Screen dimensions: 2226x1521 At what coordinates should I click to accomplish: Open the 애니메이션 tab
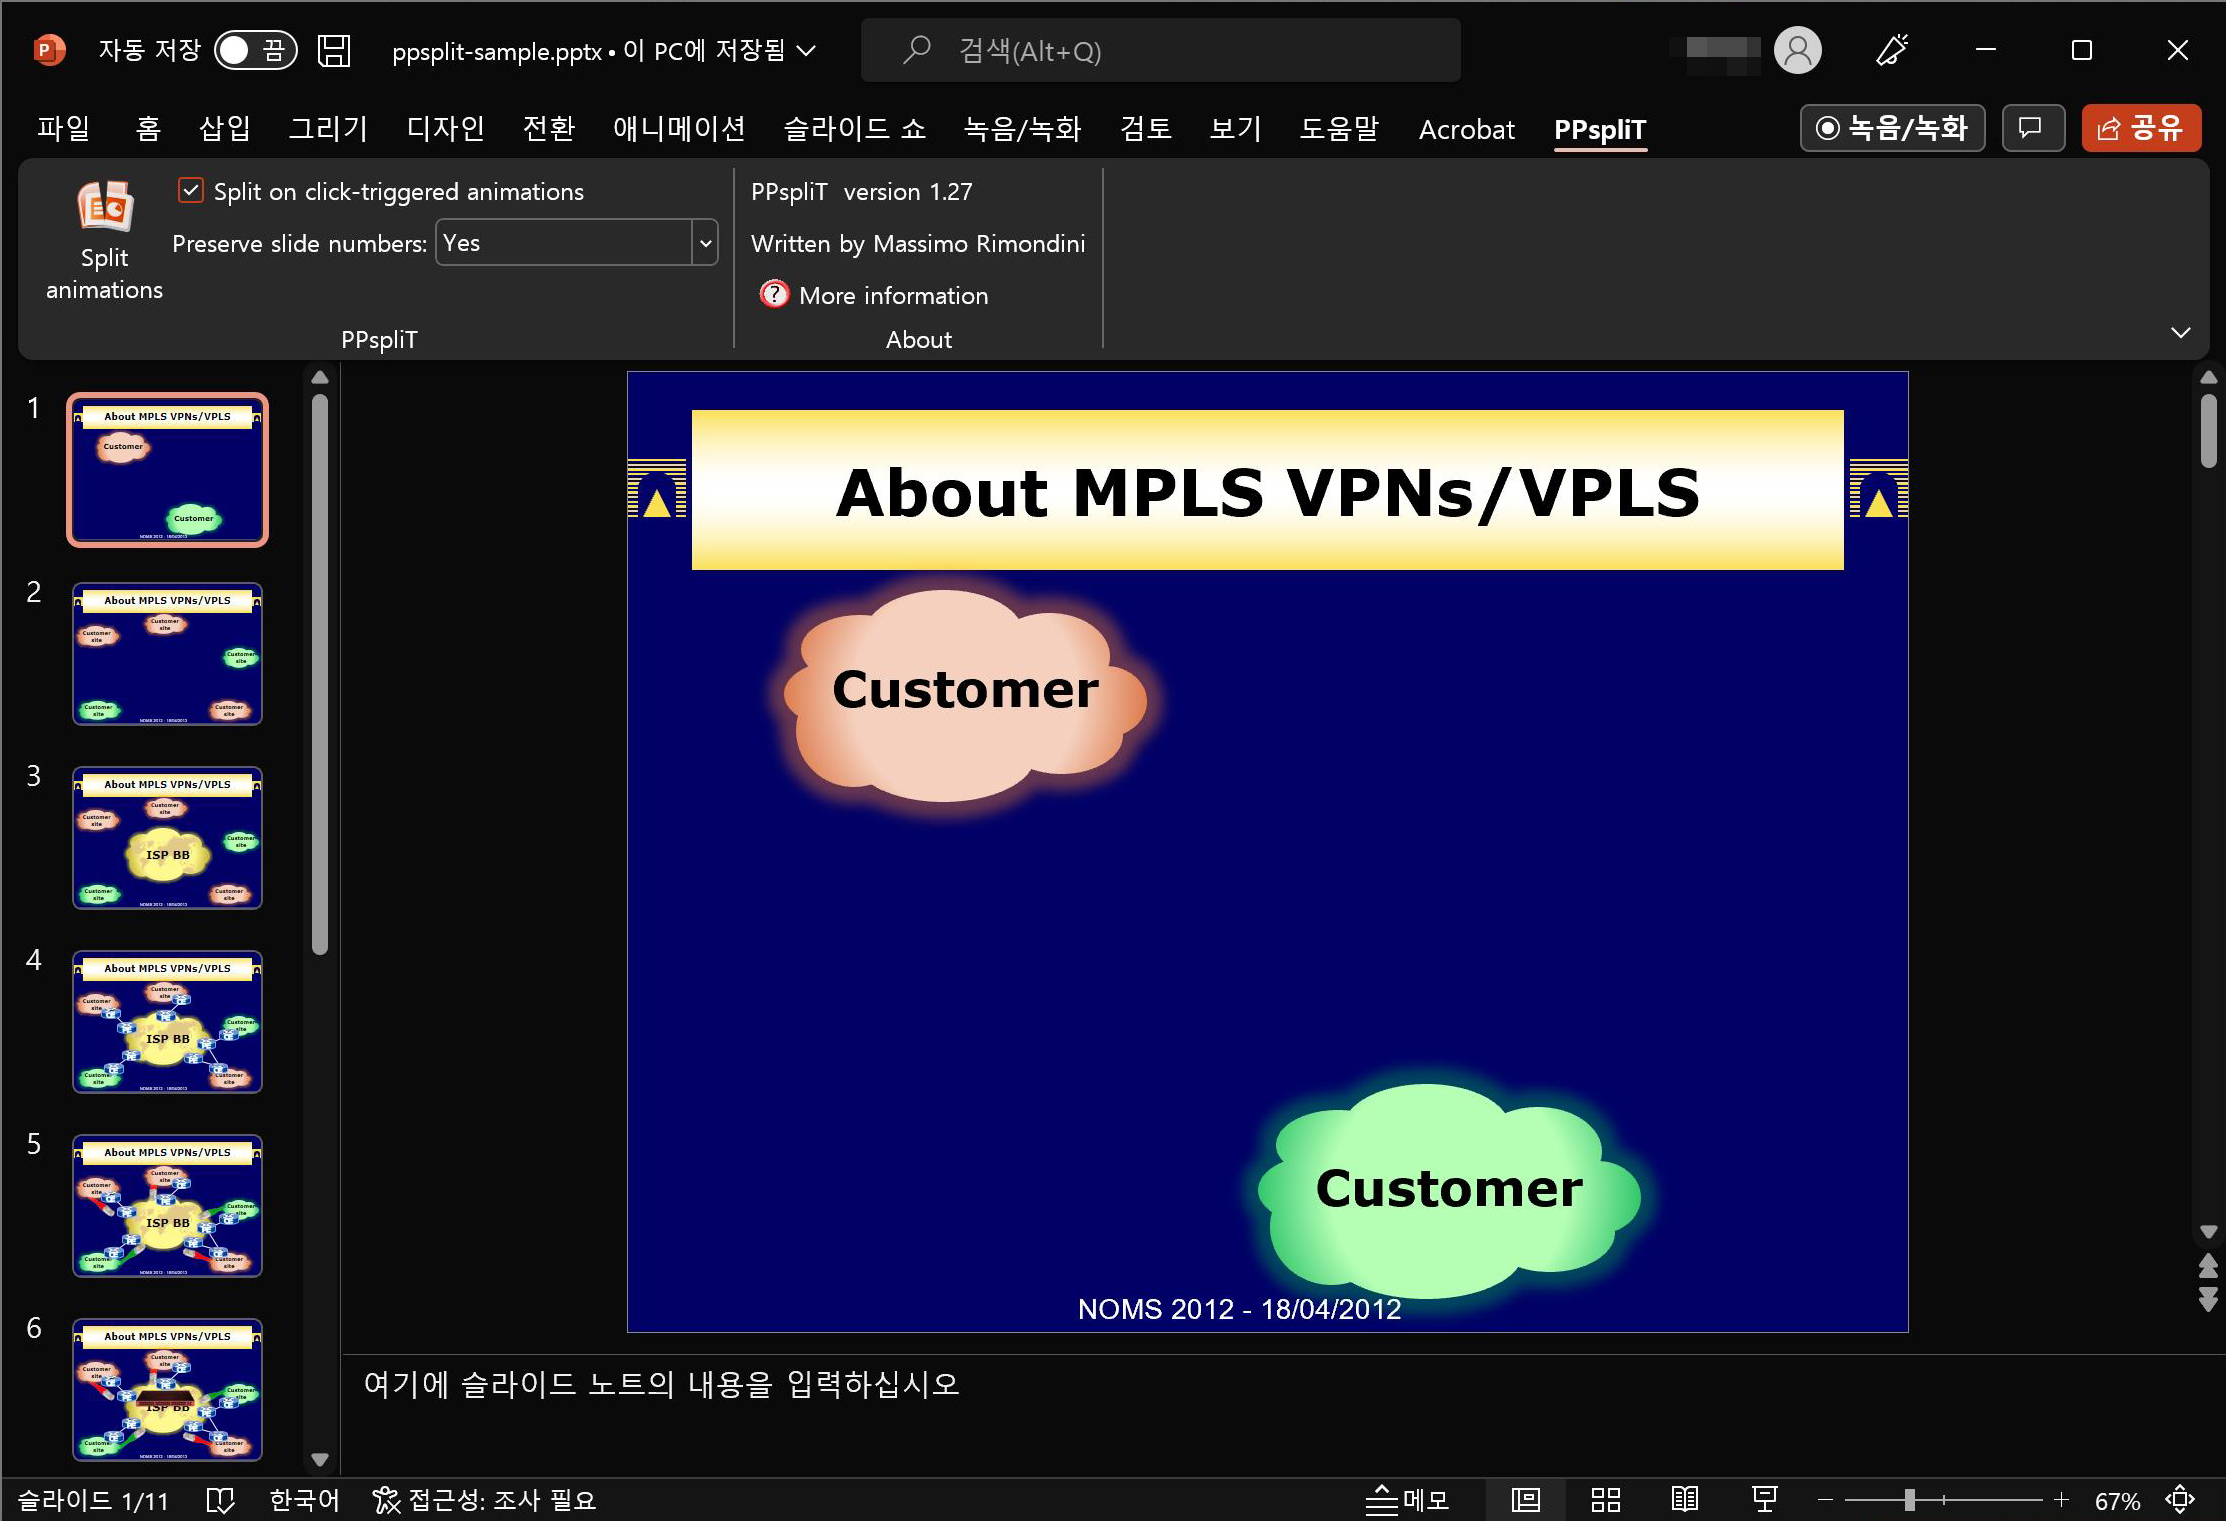pos(679,128)
